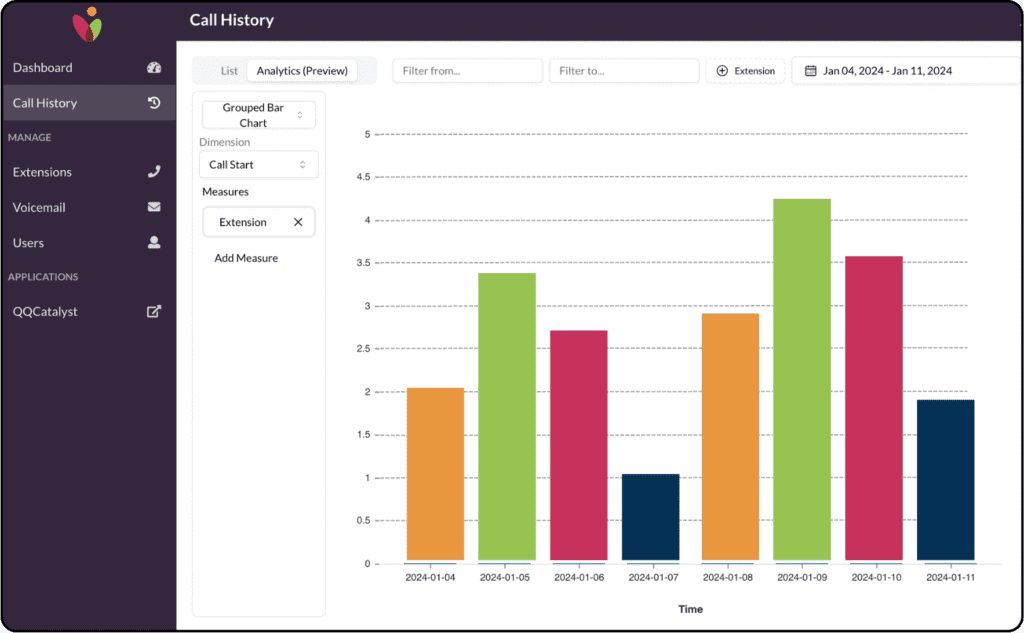Click the green bar for 2024-01-09
1024x633 pixels.
click(x=802, y=380)
